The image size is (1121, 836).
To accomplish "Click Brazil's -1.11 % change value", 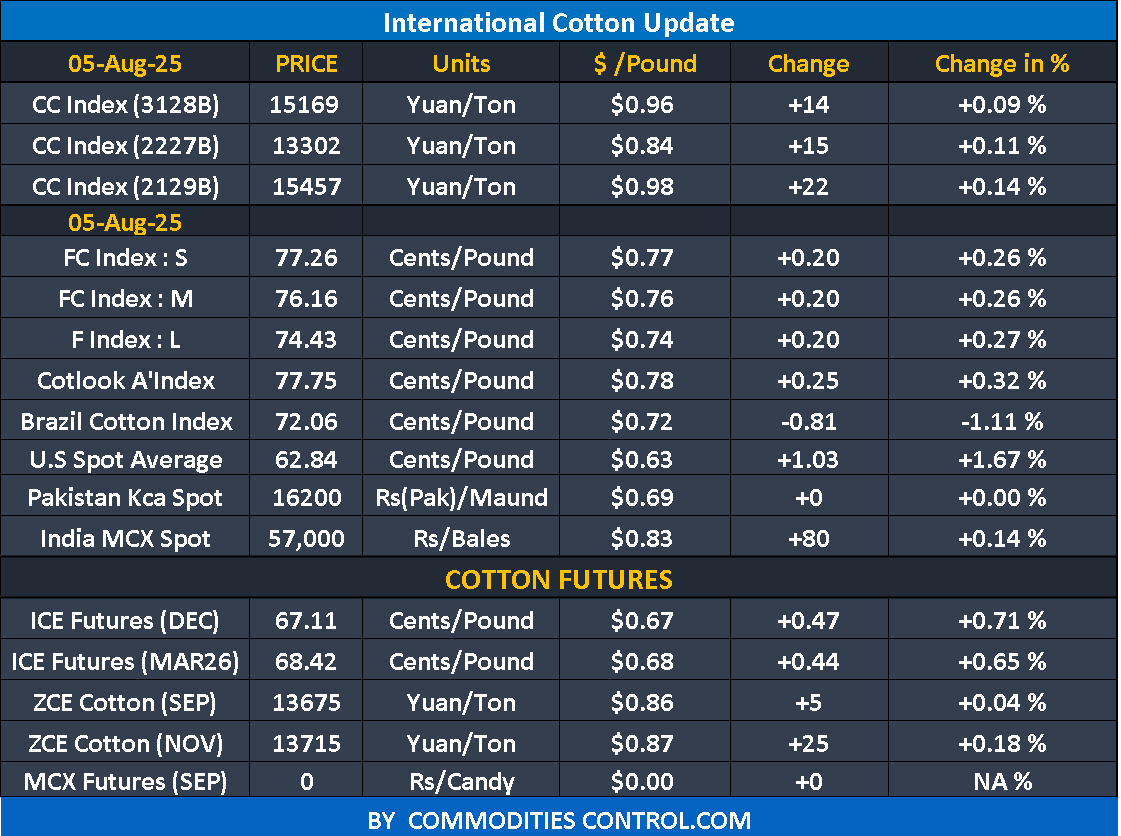I will [x=1001, y=421].
